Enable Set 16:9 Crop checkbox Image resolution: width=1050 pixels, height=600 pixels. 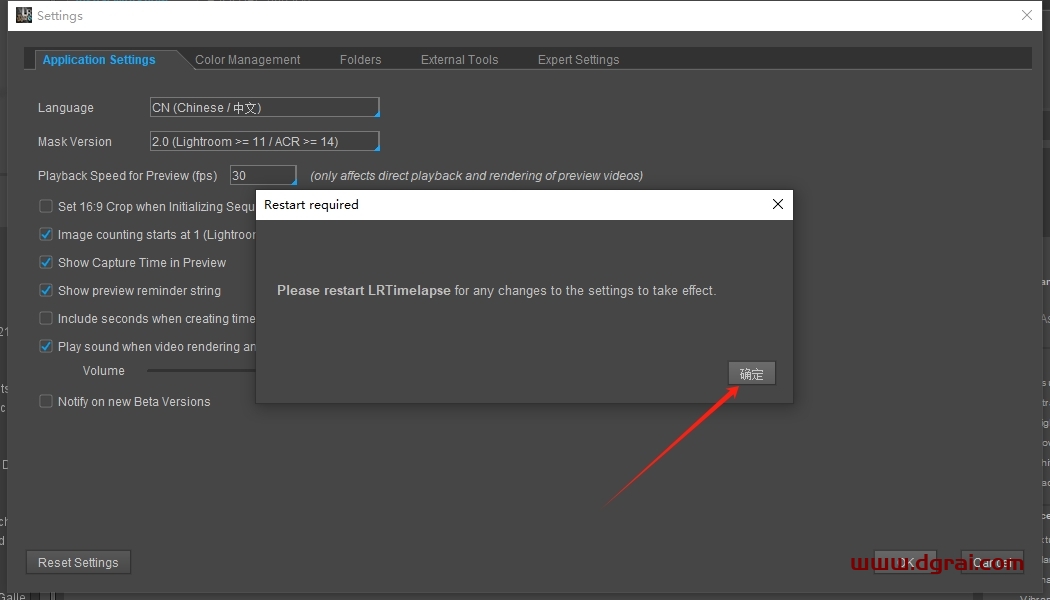[46, 207]
